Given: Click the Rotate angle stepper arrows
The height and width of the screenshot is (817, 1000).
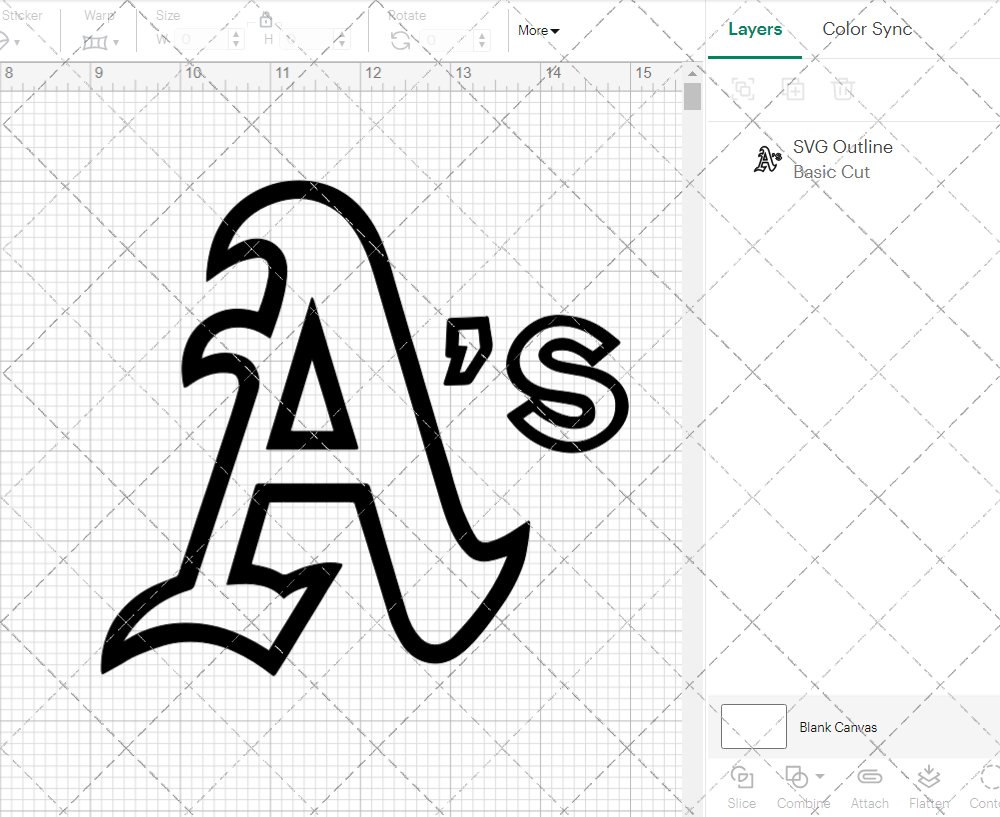Looking at the screenshot, I should 485,40.
